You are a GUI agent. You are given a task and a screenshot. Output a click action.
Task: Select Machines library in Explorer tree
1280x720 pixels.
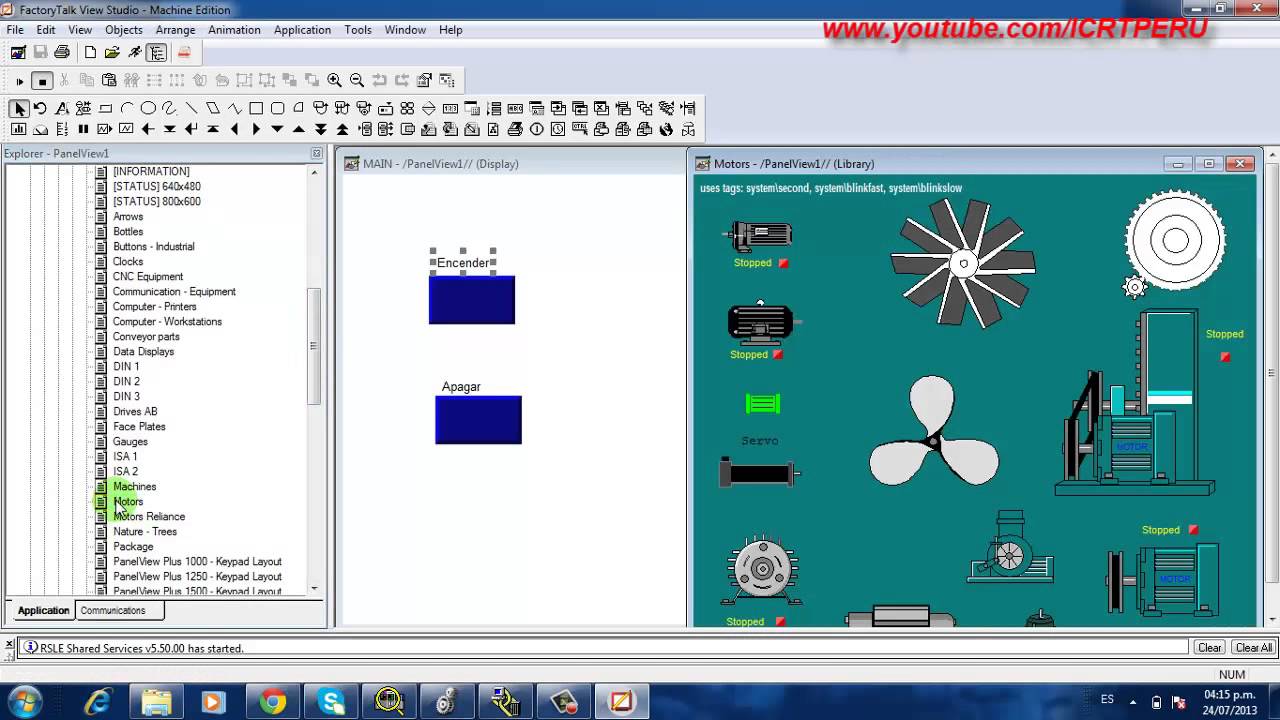pyautogui.click(x=134, y=486)
